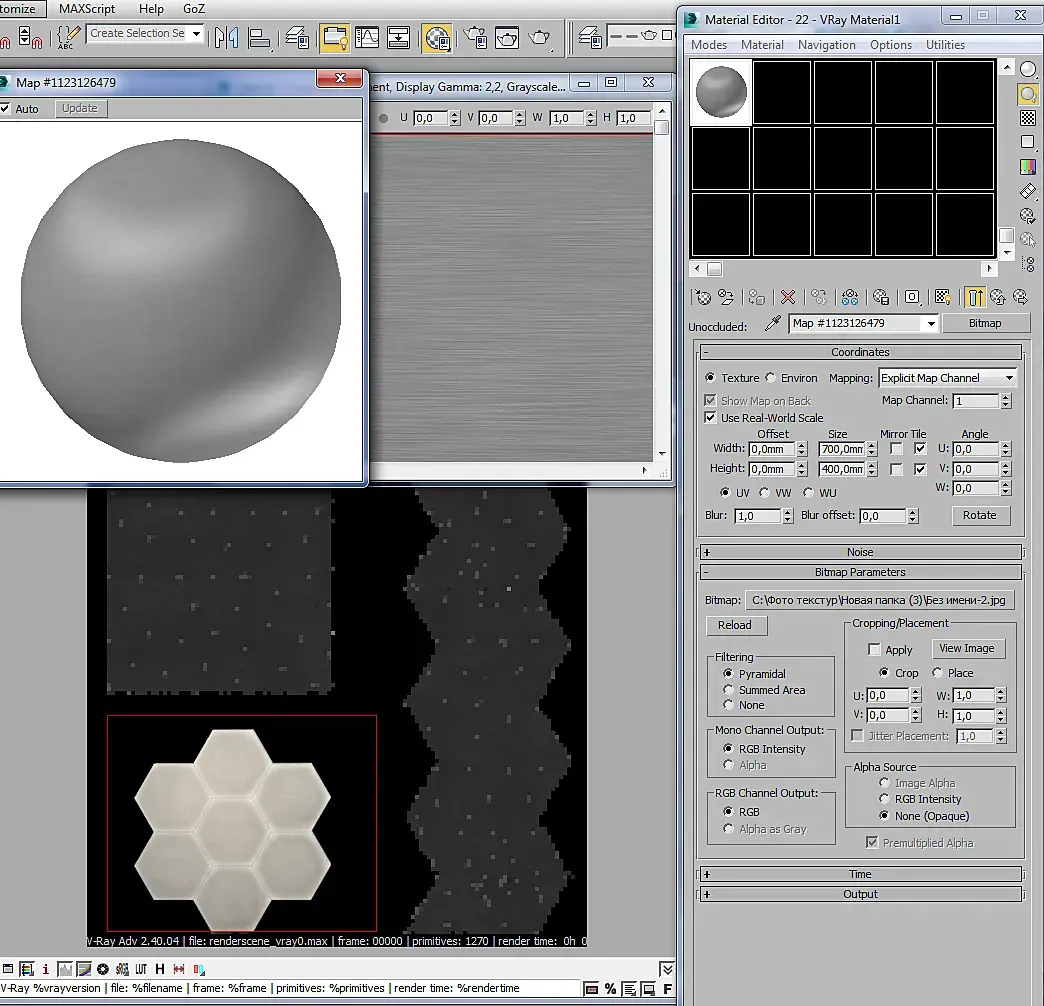Open the Navigation menu
Screen dimensions: 1044x1006
point(826,45)
